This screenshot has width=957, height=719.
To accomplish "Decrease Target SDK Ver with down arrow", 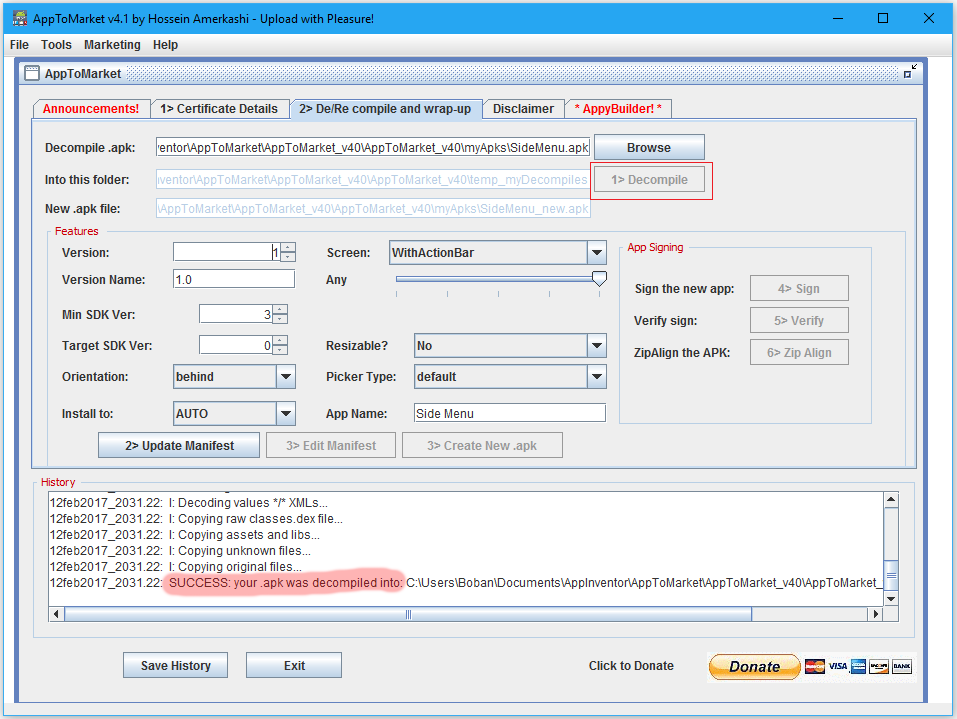I will [x=280, y=350].
